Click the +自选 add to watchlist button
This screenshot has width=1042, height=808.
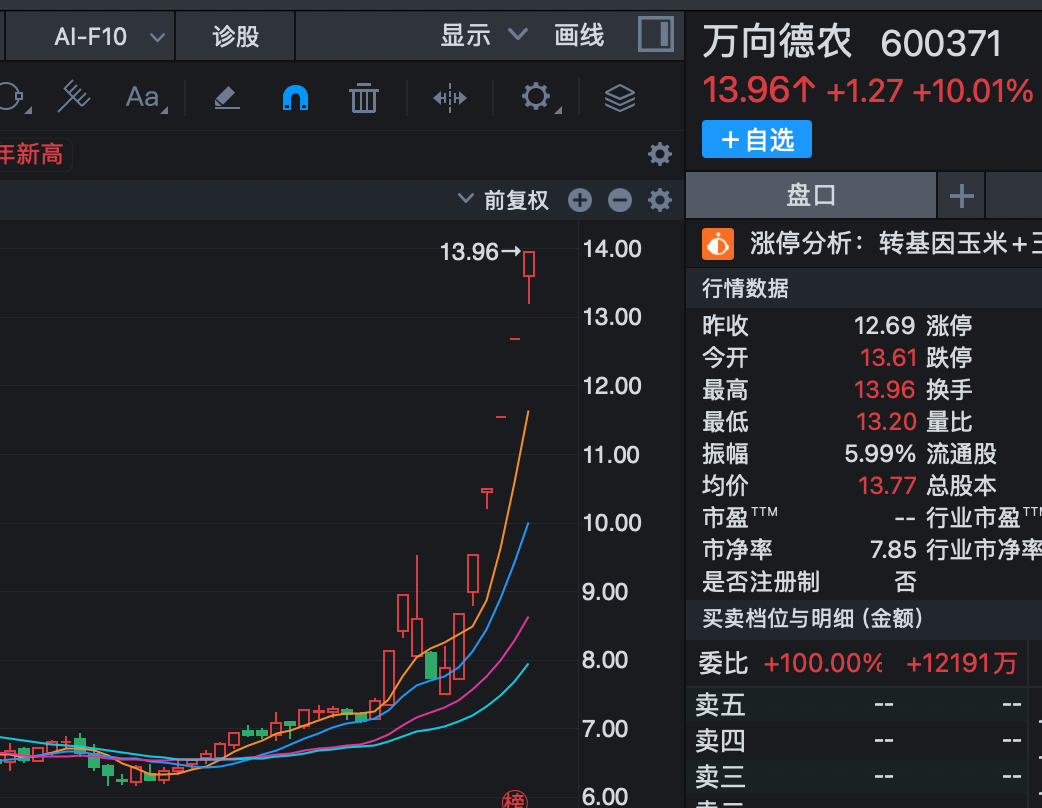pos(757,140)
